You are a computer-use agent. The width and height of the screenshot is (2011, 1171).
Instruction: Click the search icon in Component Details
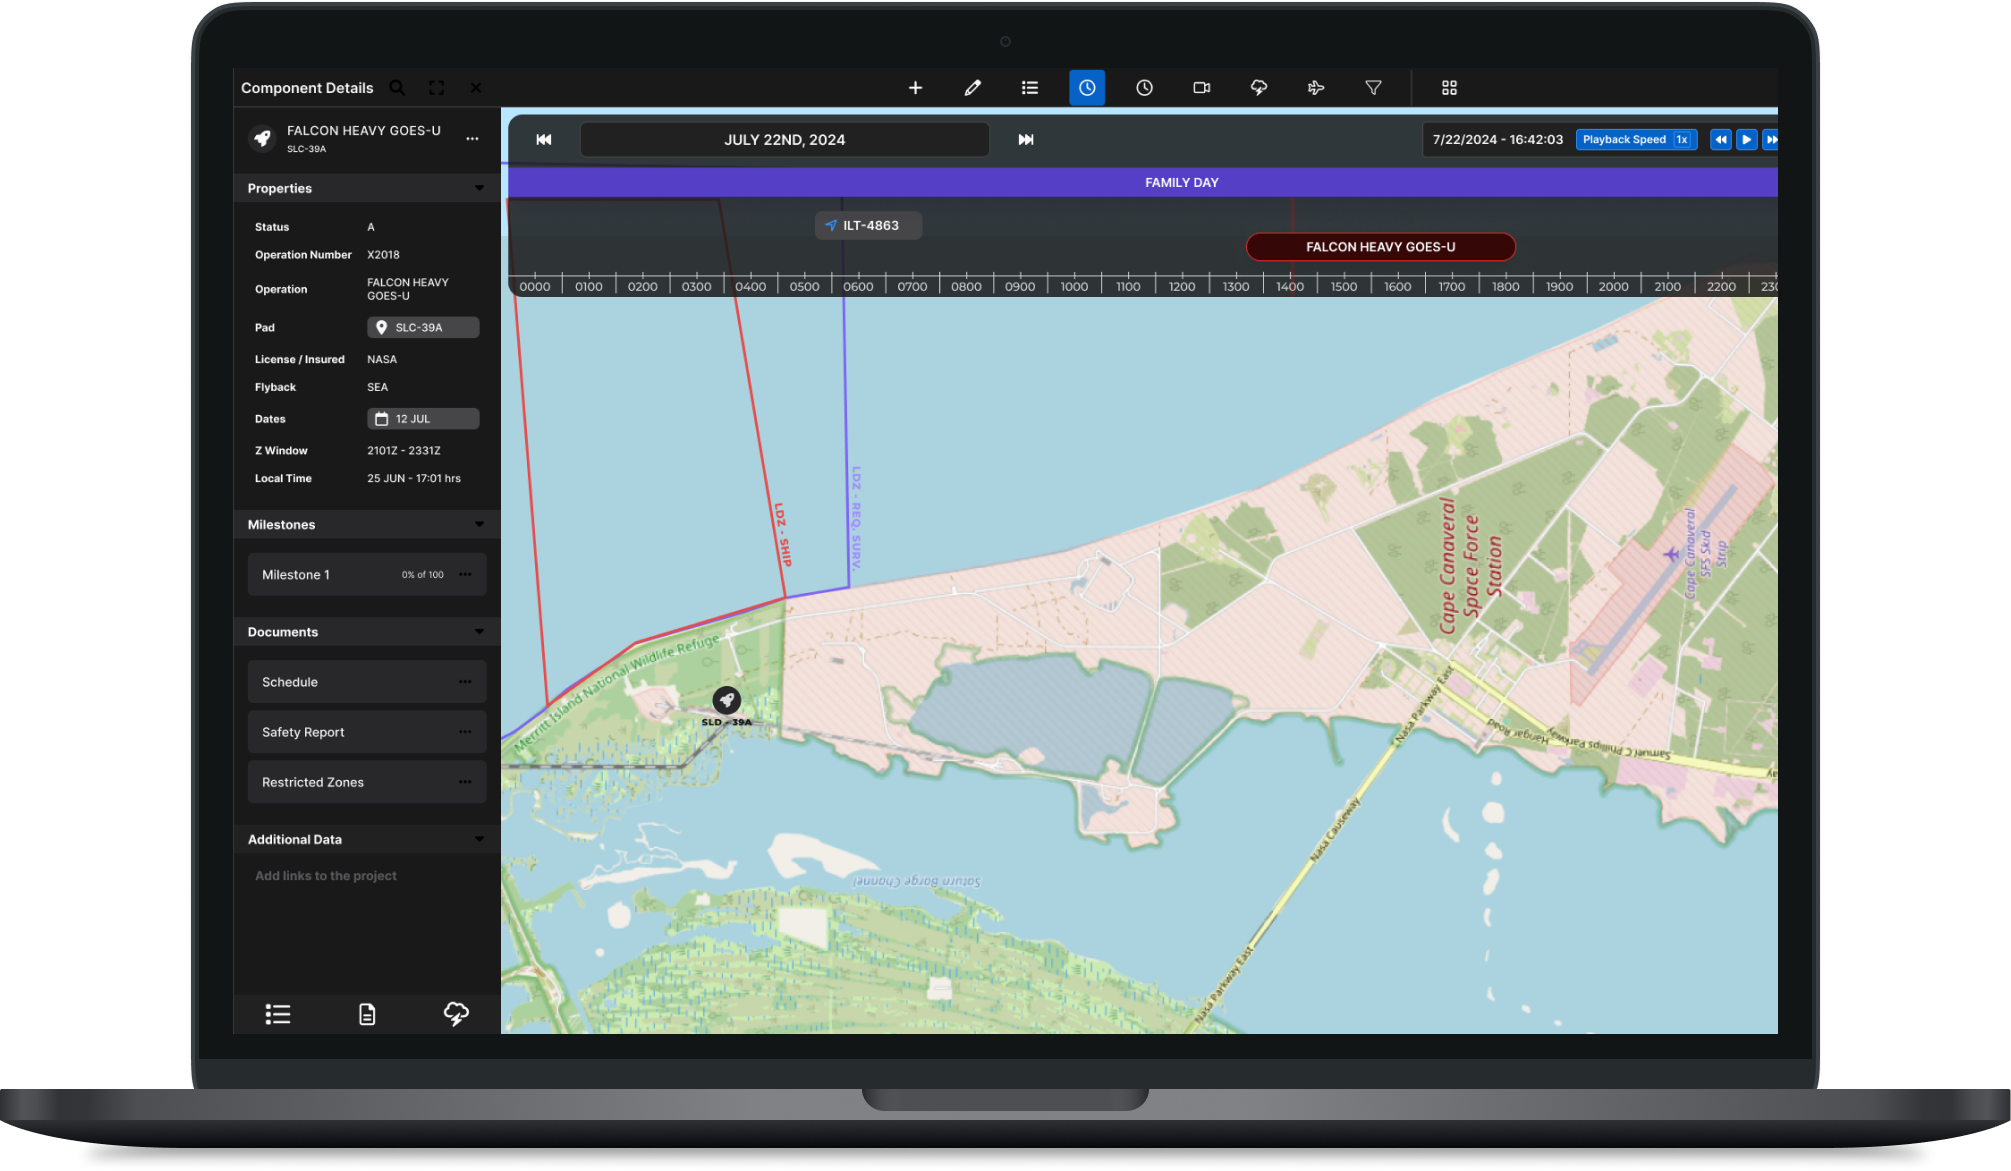pos(397,88)
